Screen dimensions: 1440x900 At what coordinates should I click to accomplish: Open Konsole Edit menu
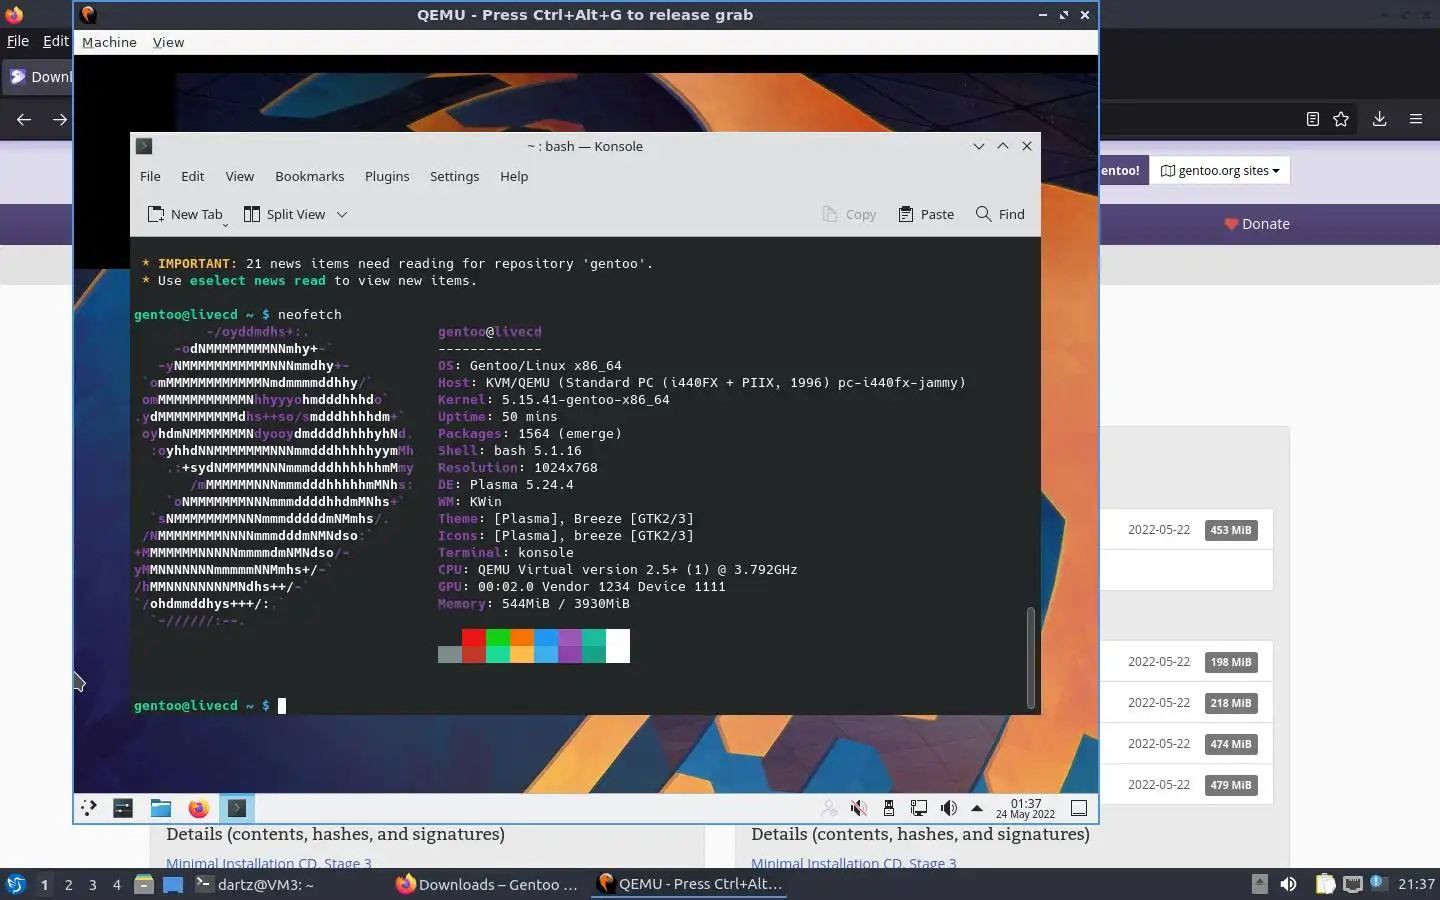192,176
